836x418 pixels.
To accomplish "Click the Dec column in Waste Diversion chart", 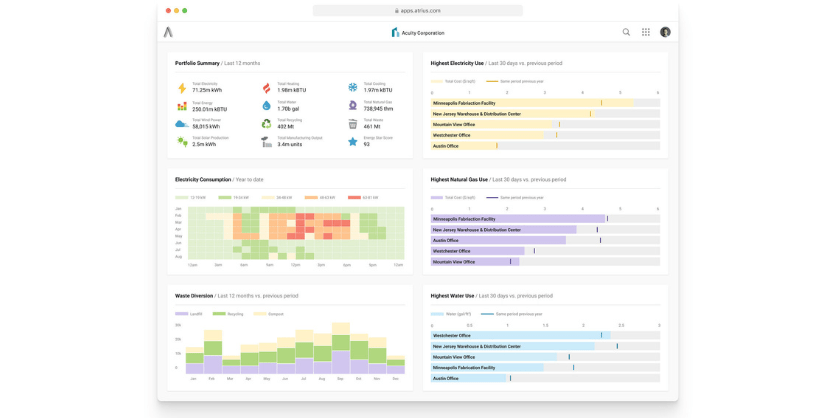I will click(x=396, y=364).
